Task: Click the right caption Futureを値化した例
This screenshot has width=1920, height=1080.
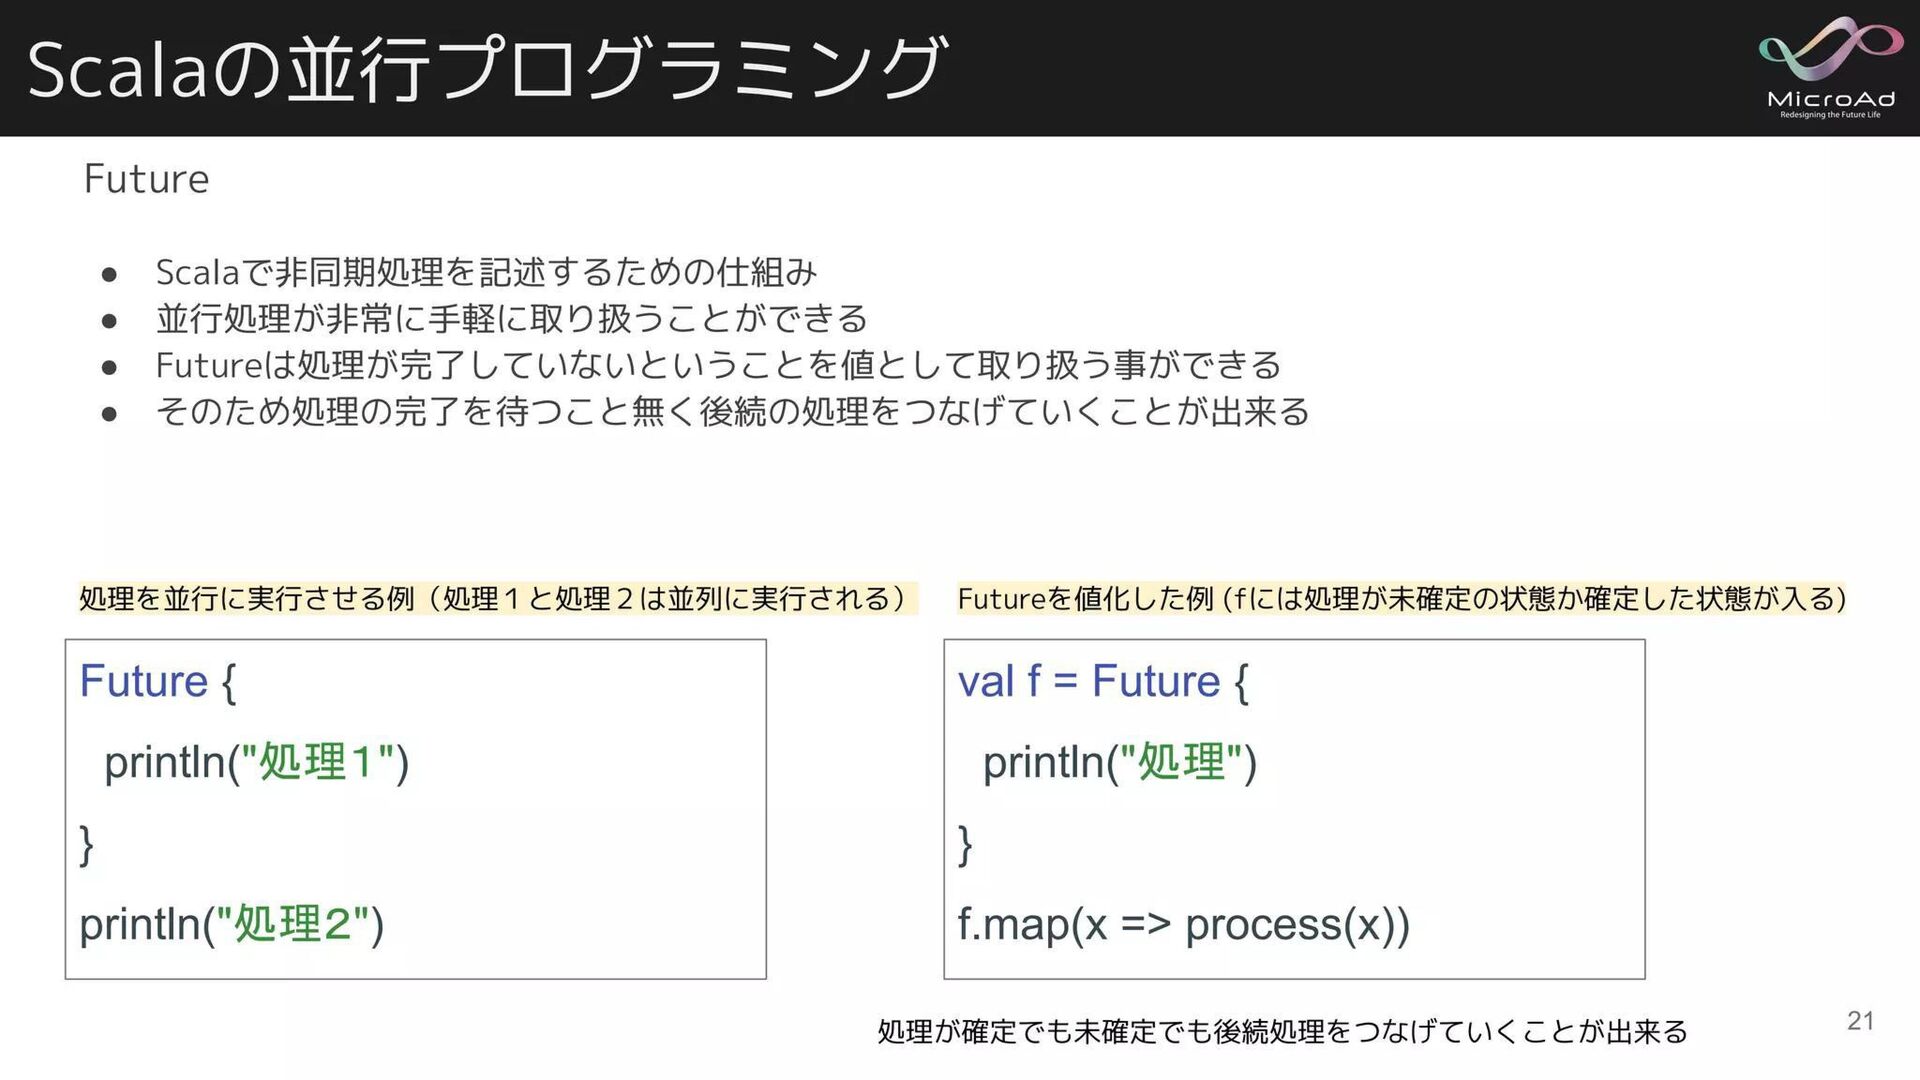Action: click(x=1400, y=598)
